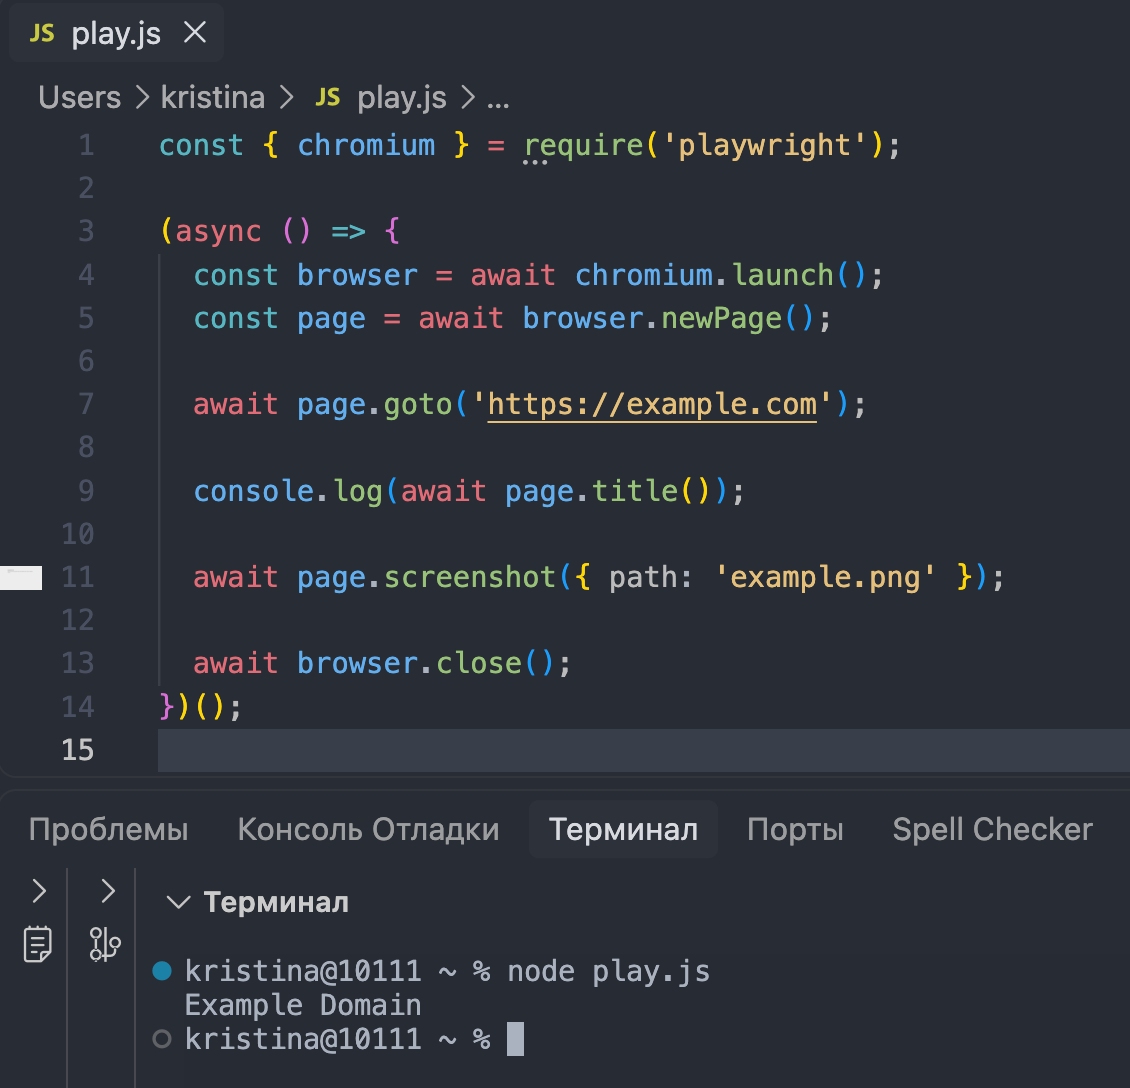Click browser.close() on line 13
The height and width of the screenshot is (1088, 1130).
pyautogui.click(x=425, y=663)
